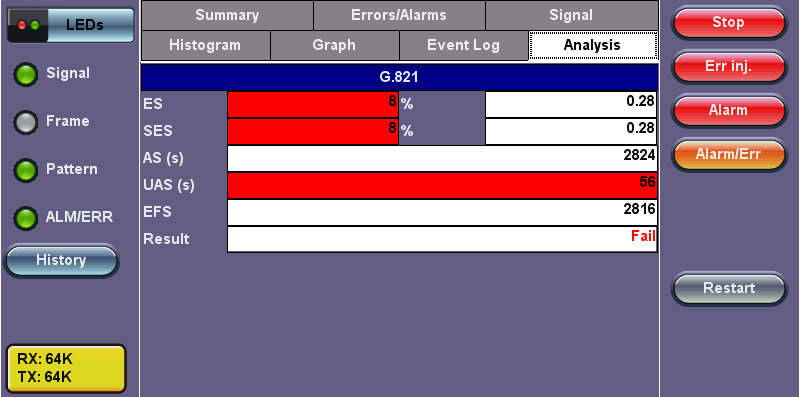The width and height of the screenshot is (800, 397).
Task: Click the Err inj. button
Action: [x=729, y=67]
